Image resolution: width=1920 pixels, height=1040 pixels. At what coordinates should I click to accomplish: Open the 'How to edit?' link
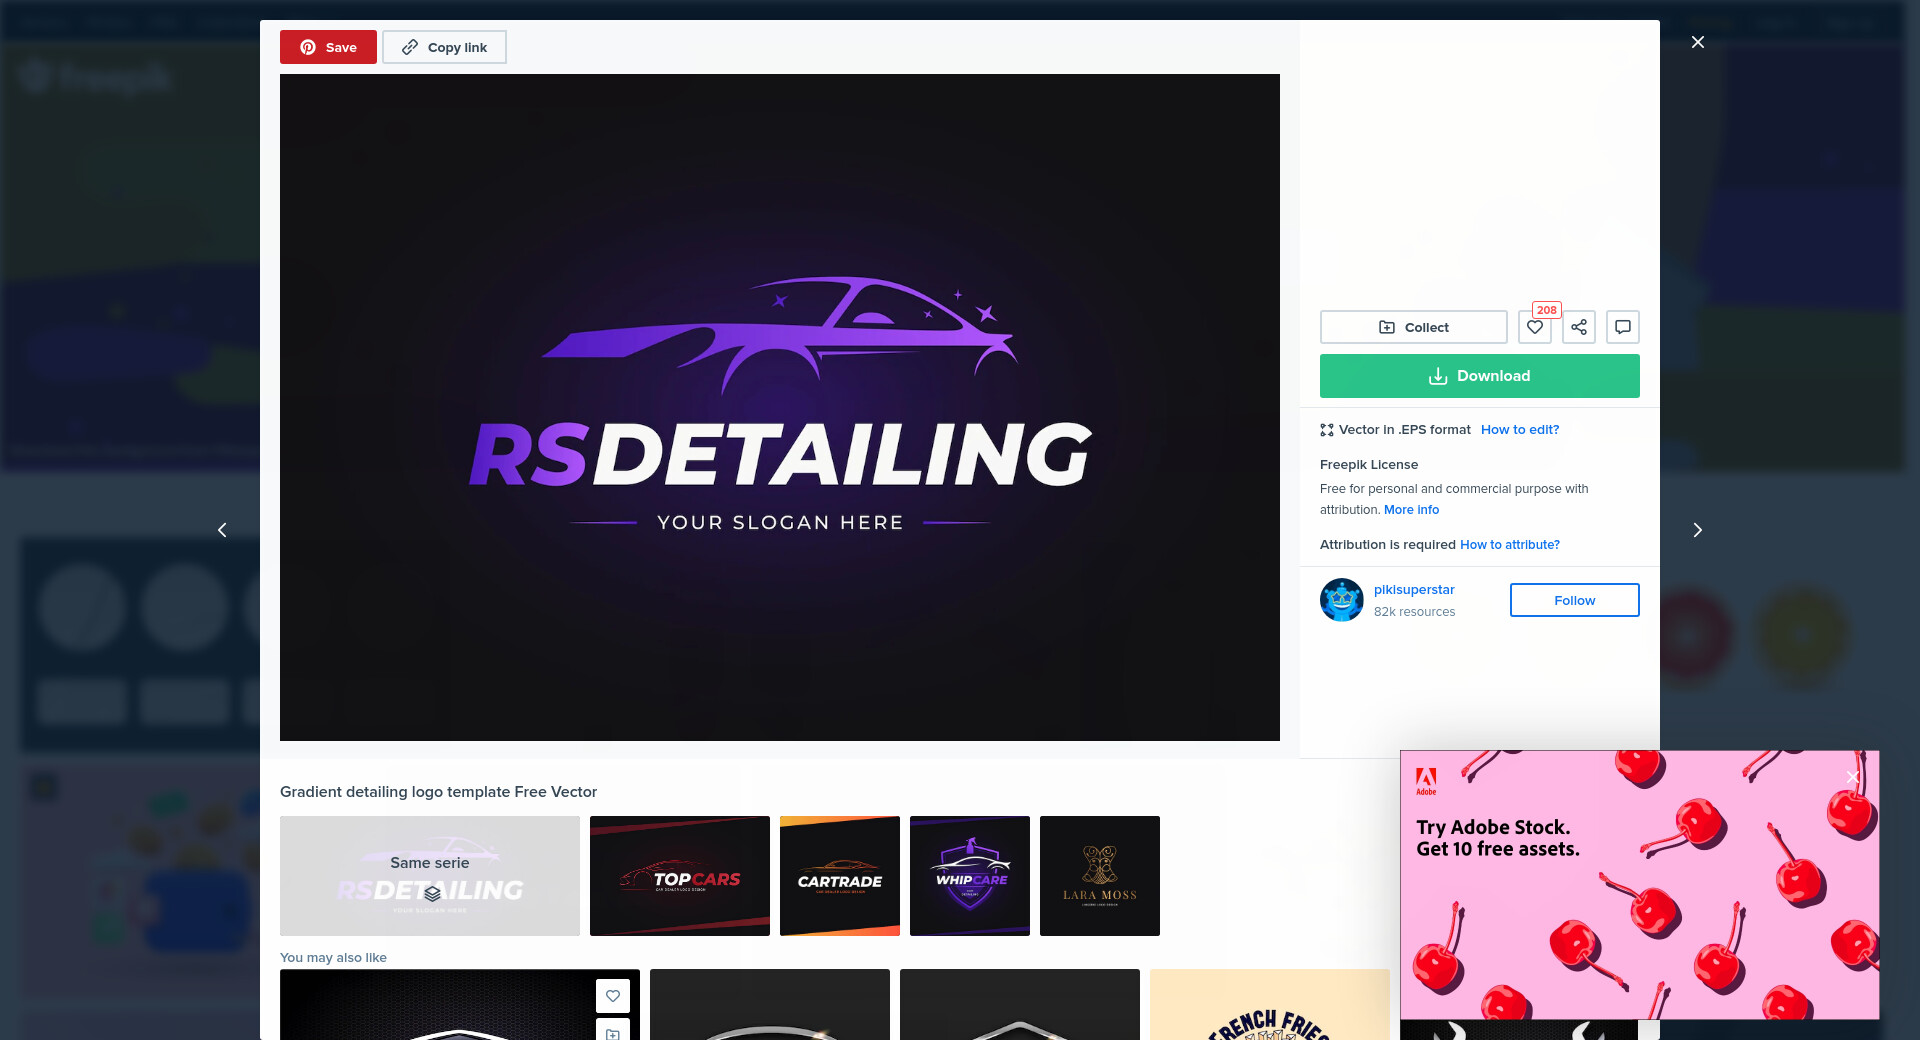[x=1519, y=430]
